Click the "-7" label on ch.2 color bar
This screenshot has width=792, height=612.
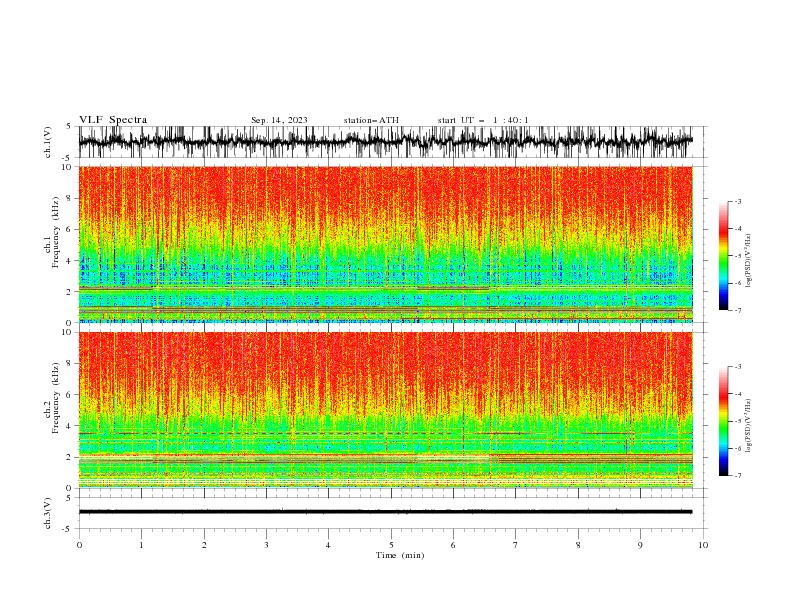click(737, 476)
